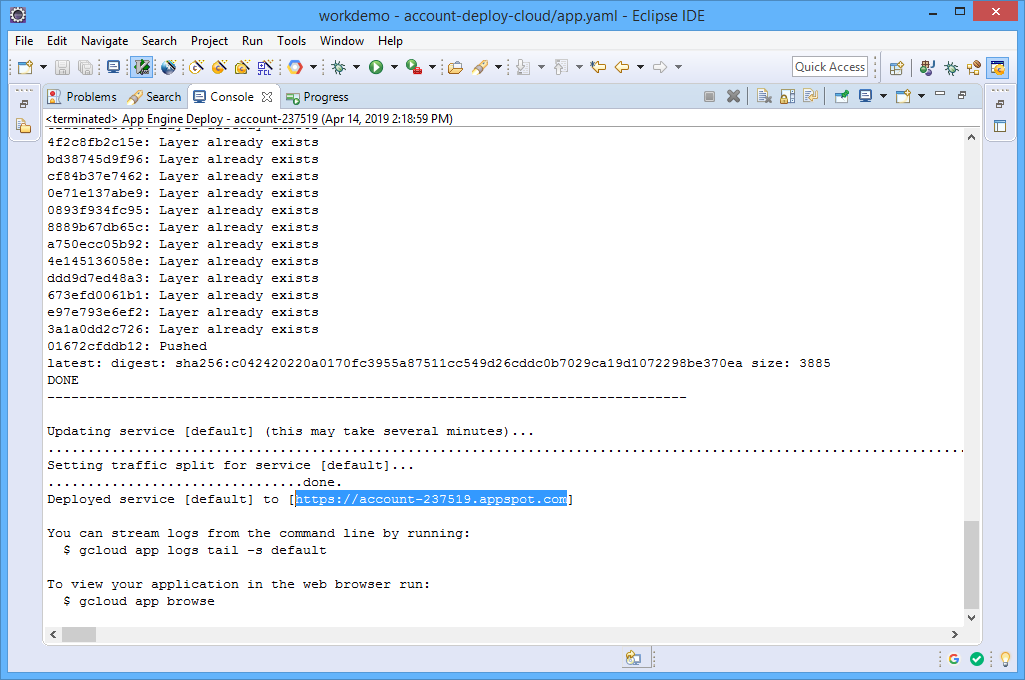
Task: Open the Window menu
Action: (x=342, y=41)
